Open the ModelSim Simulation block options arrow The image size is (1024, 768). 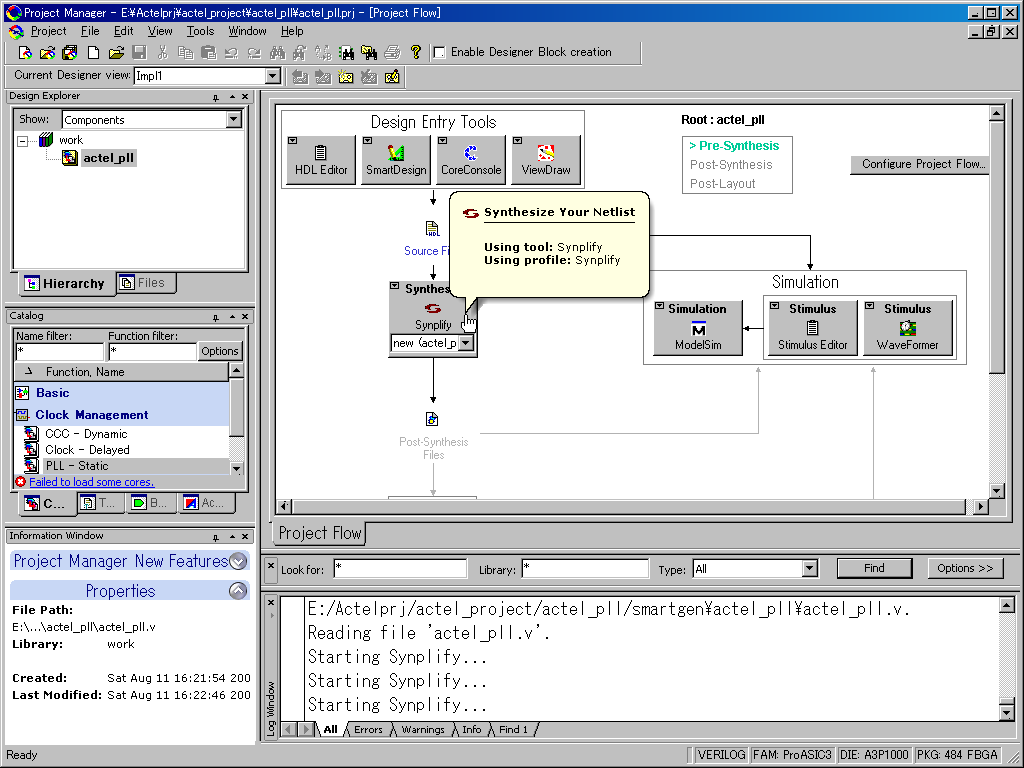click(660, 306)
